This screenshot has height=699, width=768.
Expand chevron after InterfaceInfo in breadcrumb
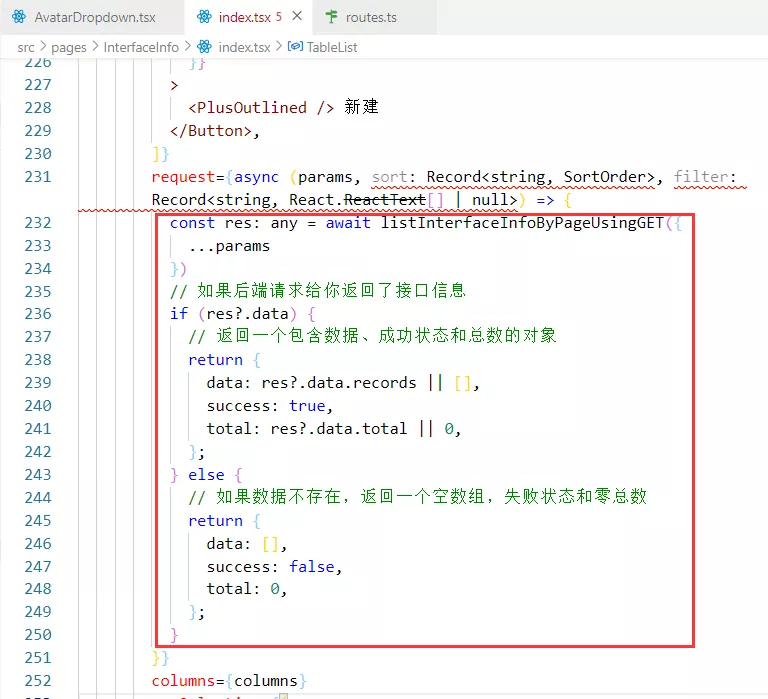click(x=188, y=47)
